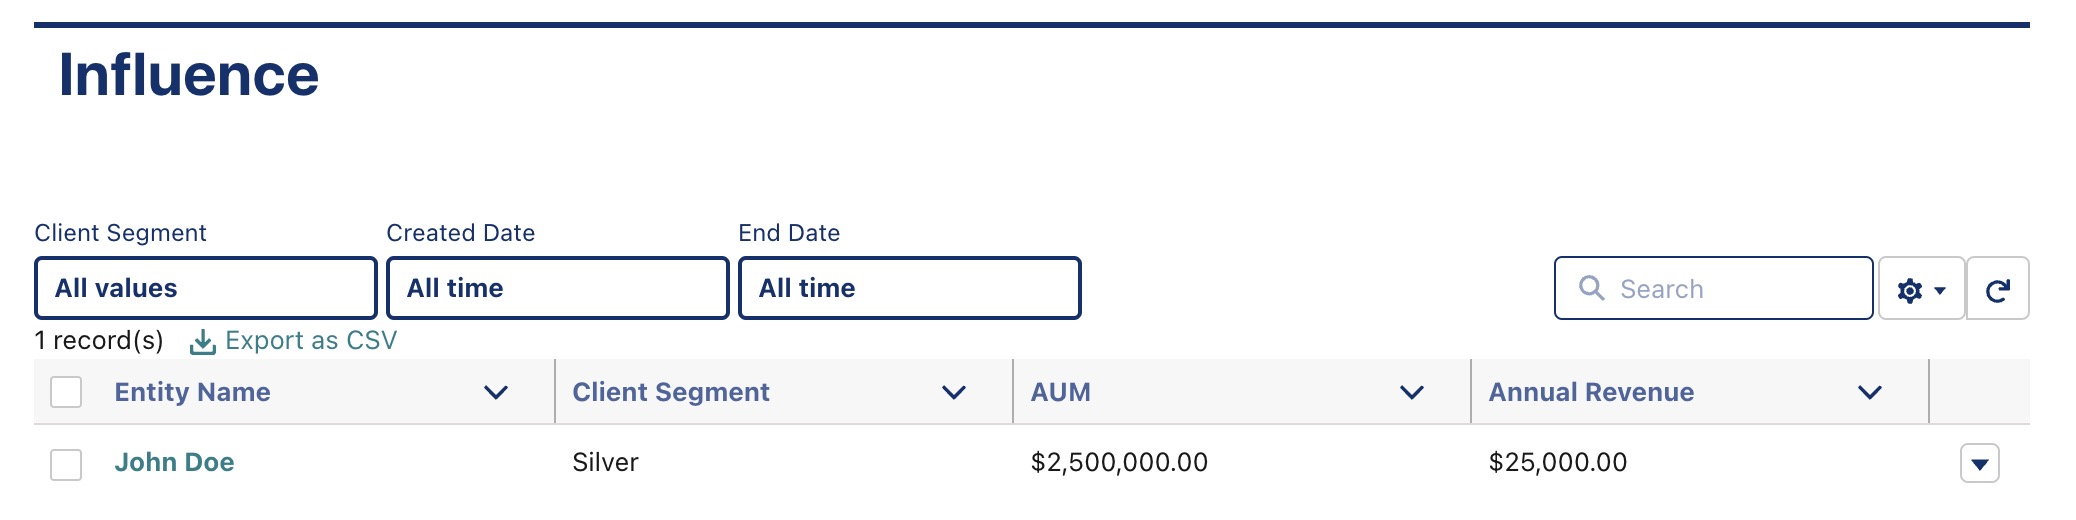Click the magnifier icon in Search
The height and width of the screenshot is (520, 2076).
(1591, 288)
